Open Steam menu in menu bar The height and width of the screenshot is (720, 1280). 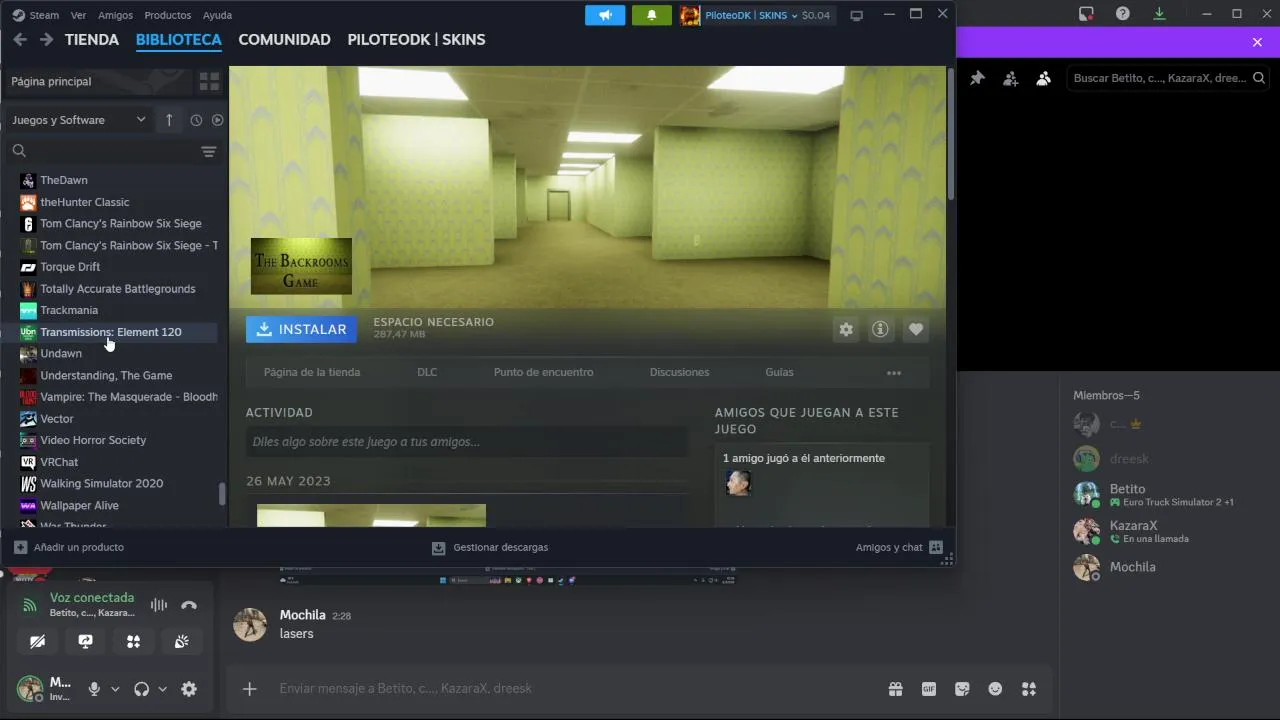pyautogui.click(x=44, y=15)
